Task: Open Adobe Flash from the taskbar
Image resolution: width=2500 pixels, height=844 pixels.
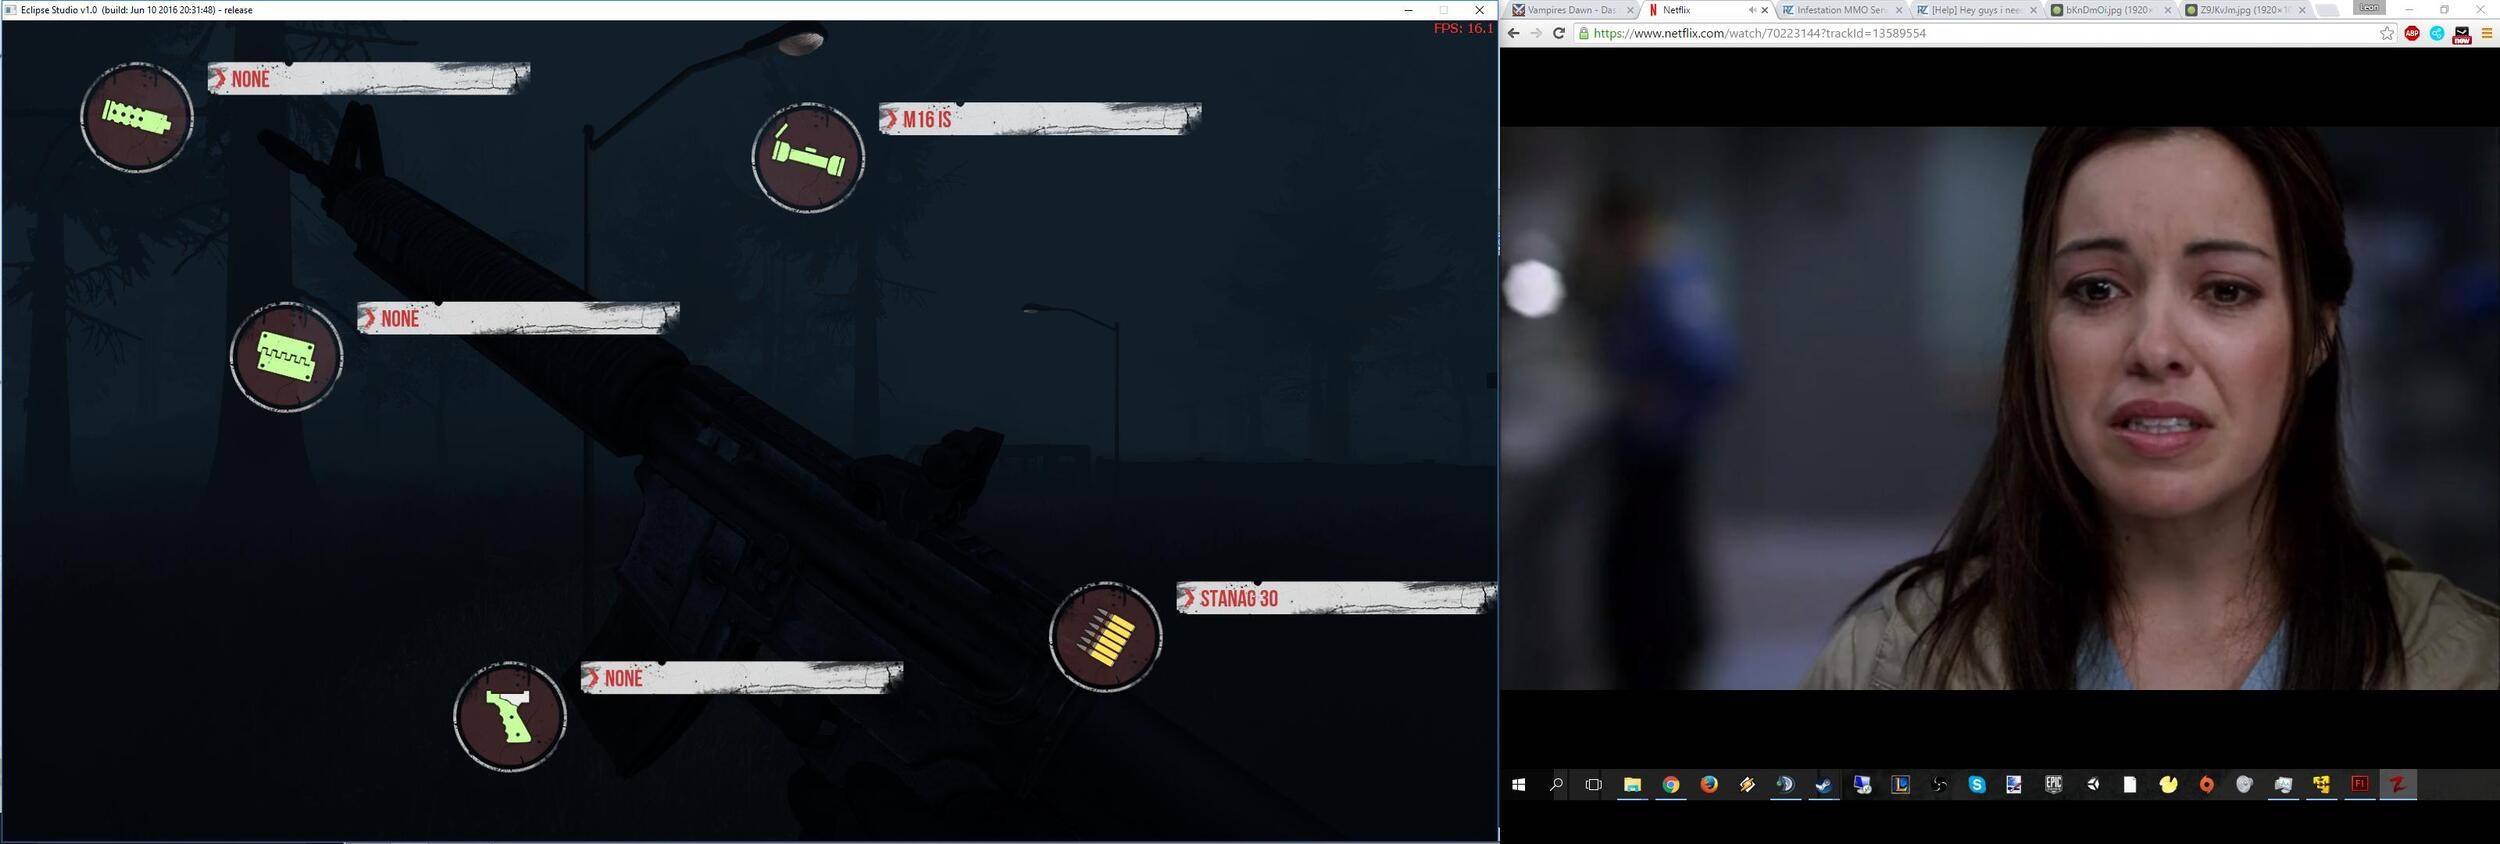Action: (x=2360, y=785)
